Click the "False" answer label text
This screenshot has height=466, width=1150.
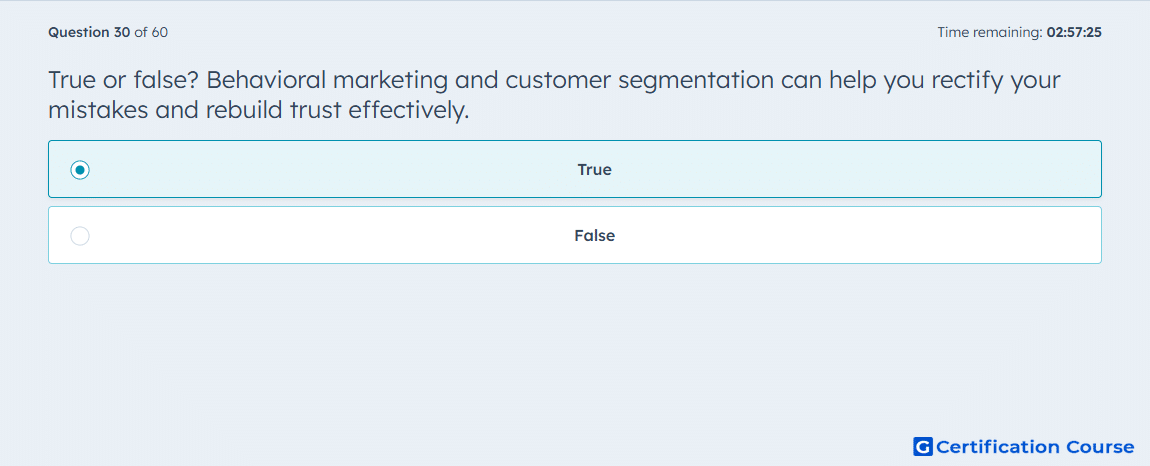point(595,236)
